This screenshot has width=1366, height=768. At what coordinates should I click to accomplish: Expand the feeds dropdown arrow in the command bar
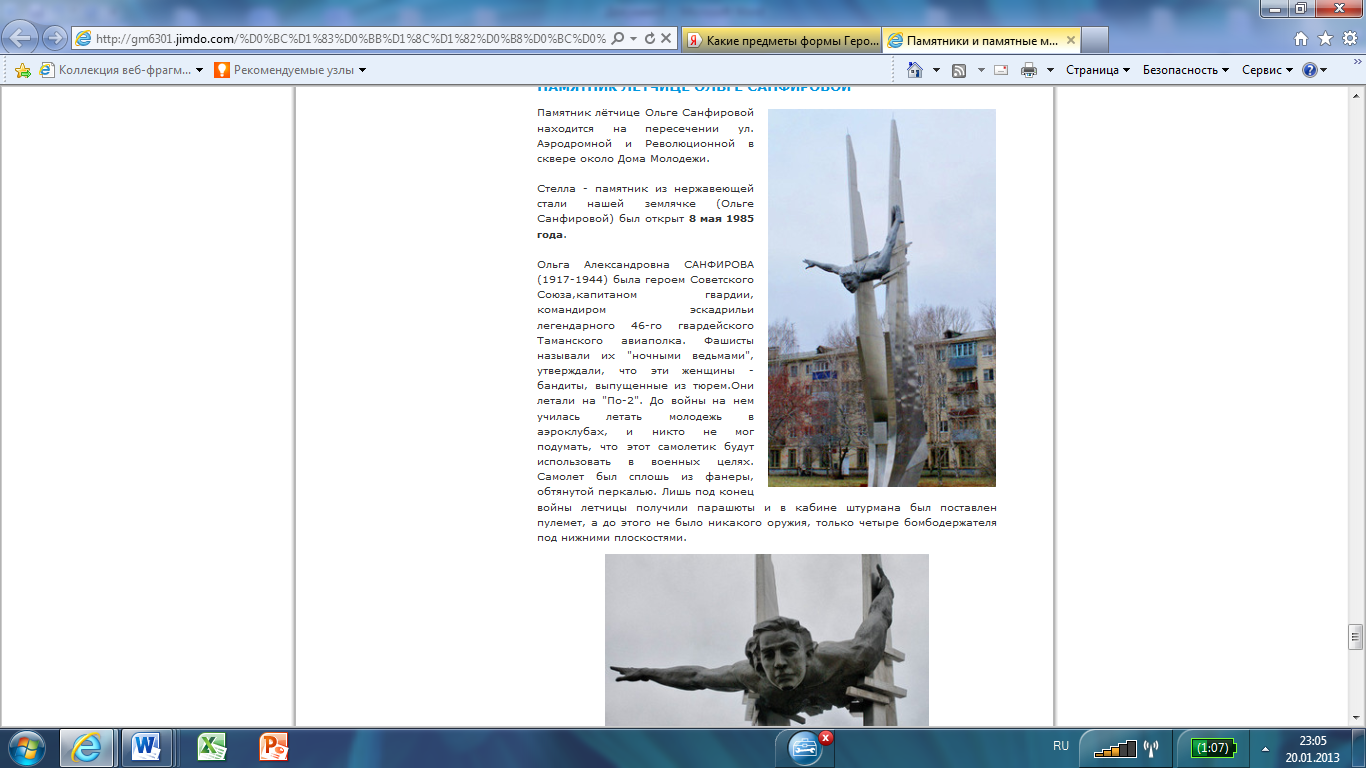981,70
